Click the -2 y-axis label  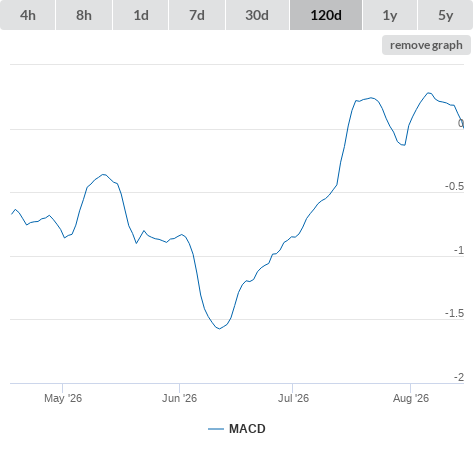(459, 377)
